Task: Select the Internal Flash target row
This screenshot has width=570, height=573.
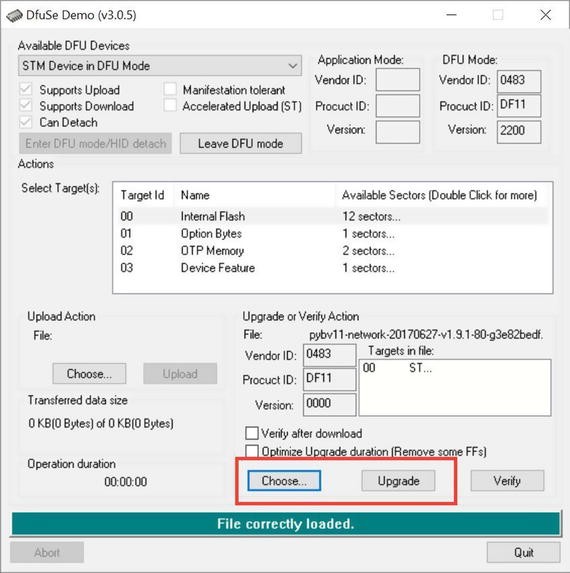Action: 332,216
